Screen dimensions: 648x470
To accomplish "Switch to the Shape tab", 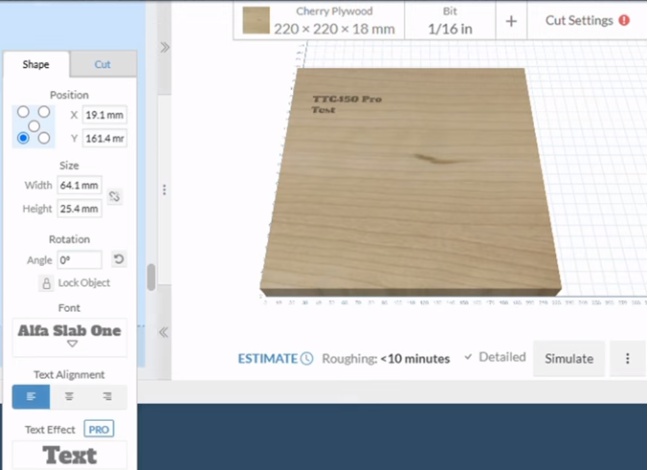I will point(36,64).
